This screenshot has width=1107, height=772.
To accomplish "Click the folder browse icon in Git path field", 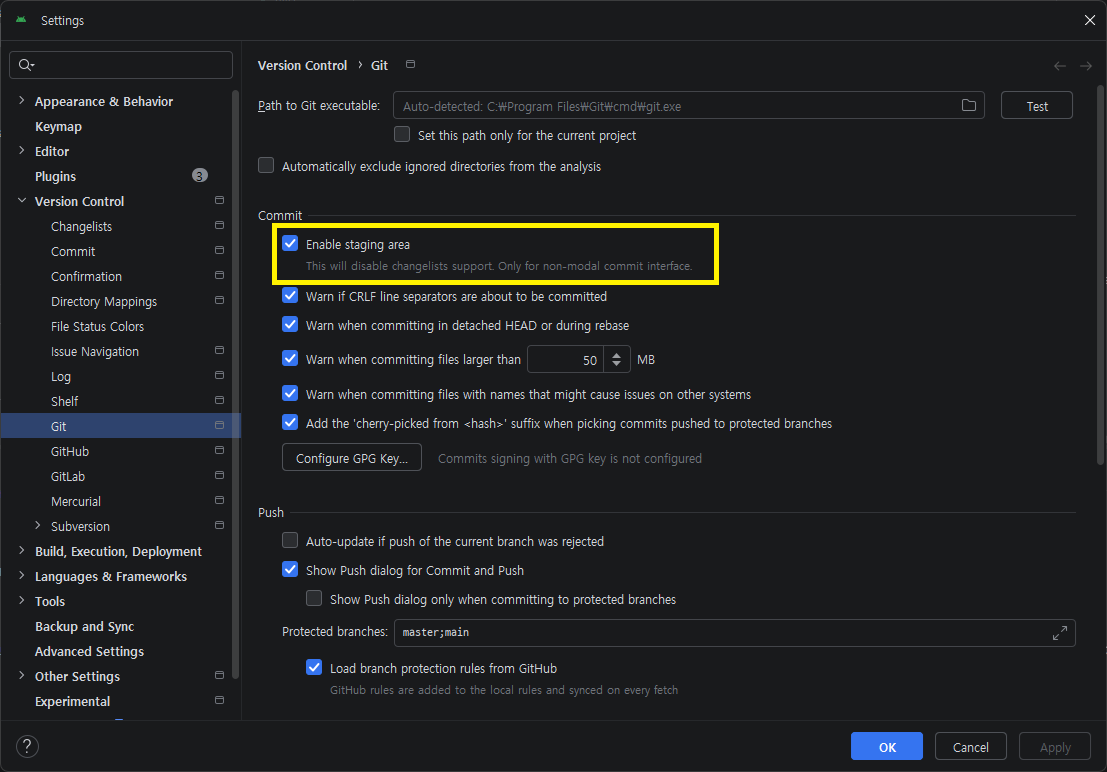I will (969, 105).
